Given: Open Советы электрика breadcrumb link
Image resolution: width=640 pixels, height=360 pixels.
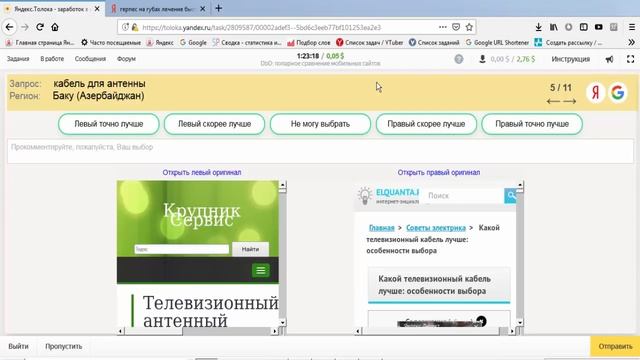Looking at the screenshot, I should tap(436, 228).
